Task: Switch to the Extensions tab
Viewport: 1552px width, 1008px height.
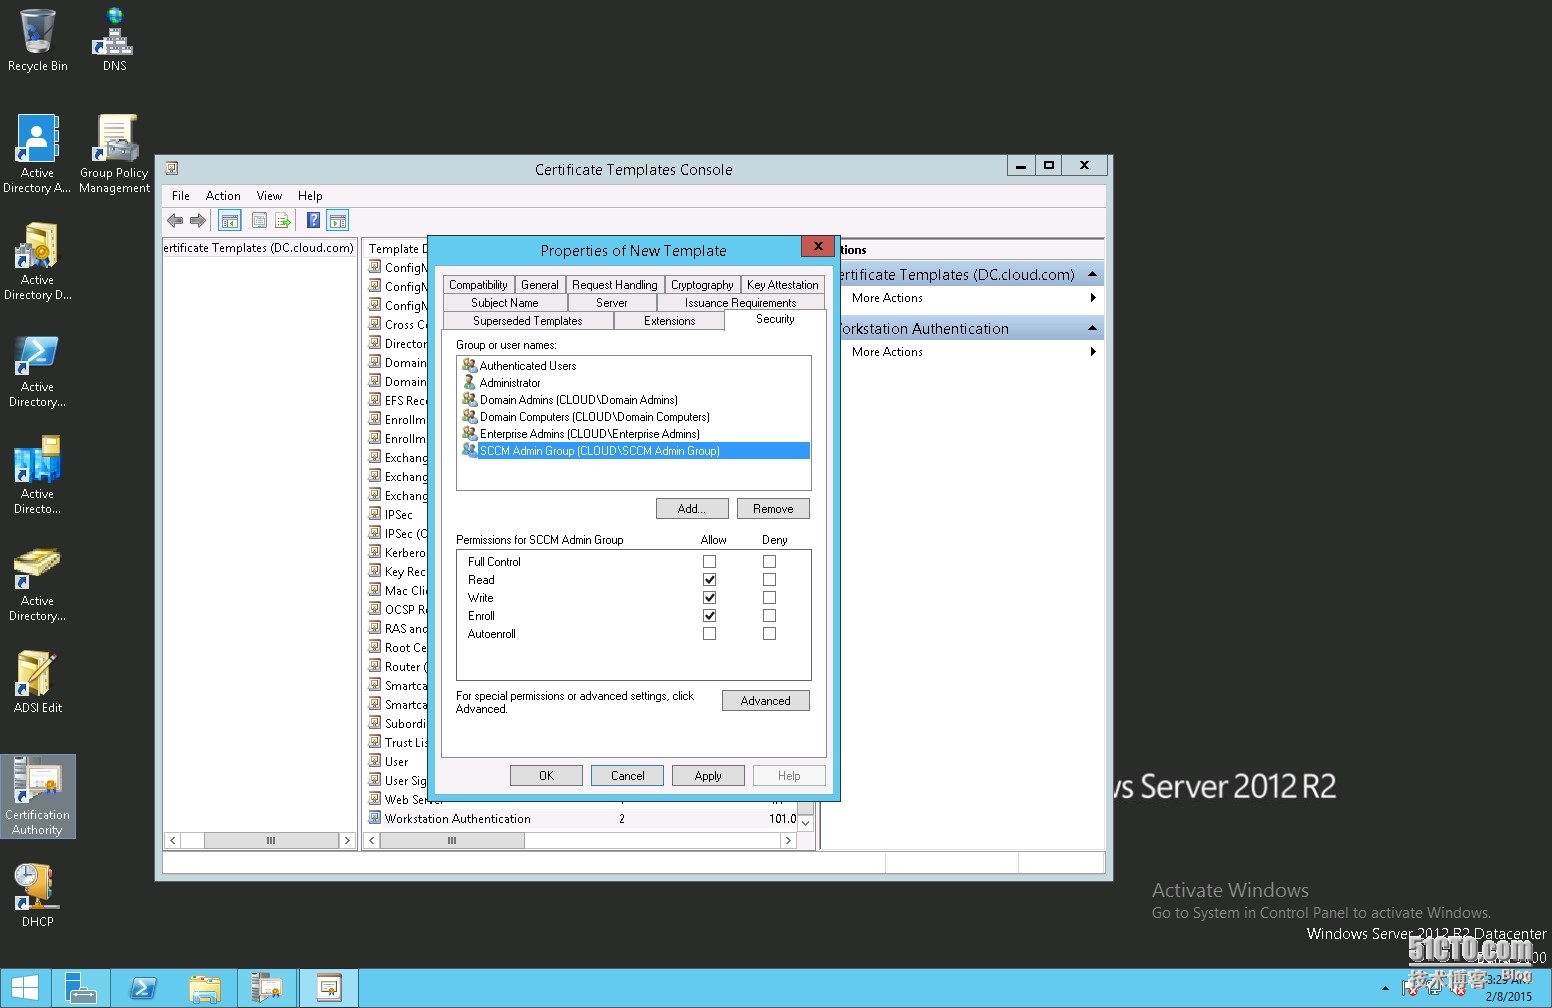Action: coord(670,321)
